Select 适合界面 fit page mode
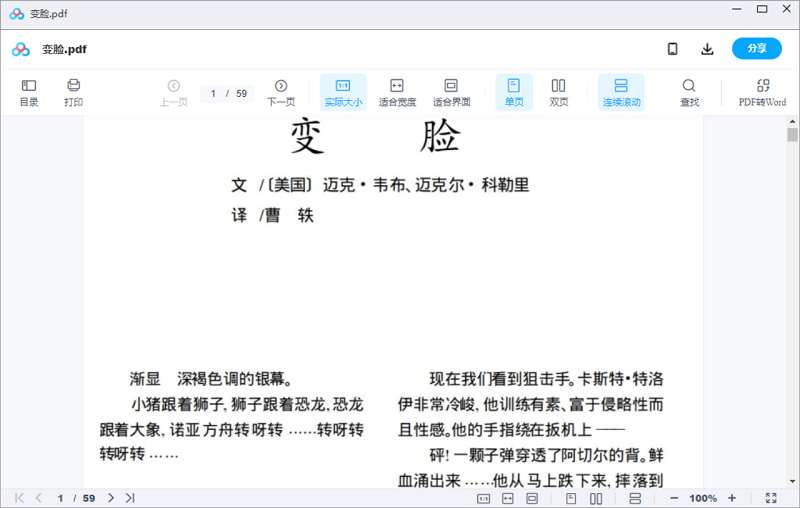This screenshot has width=800, height=508. [x=451, y=92]
